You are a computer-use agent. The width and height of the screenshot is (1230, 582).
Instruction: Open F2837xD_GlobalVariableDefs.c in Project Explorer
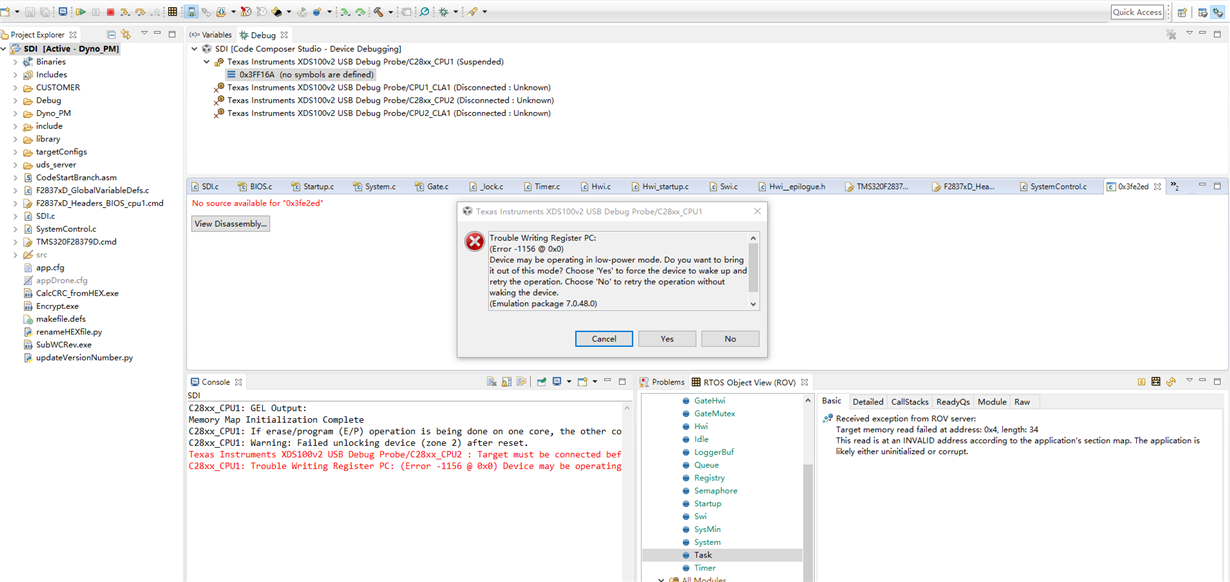tap(85, 190)
